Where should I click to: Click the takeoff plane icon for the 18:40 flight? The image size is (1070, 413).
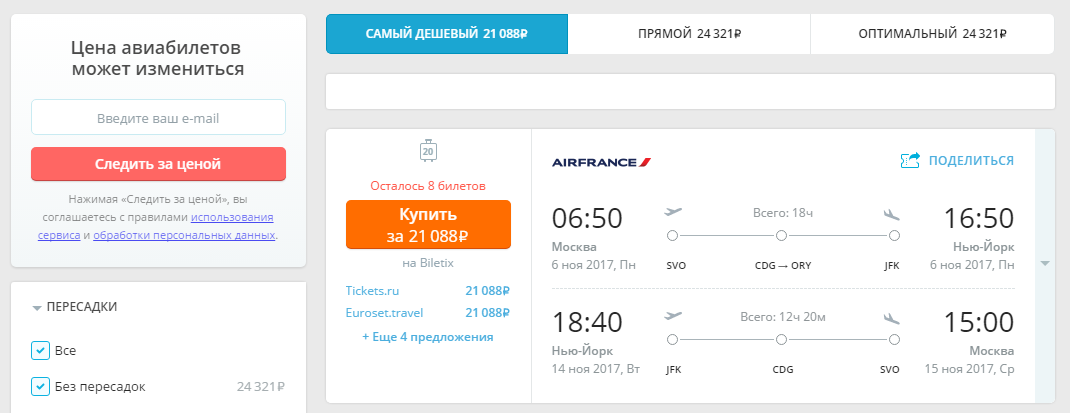(673, 316)
